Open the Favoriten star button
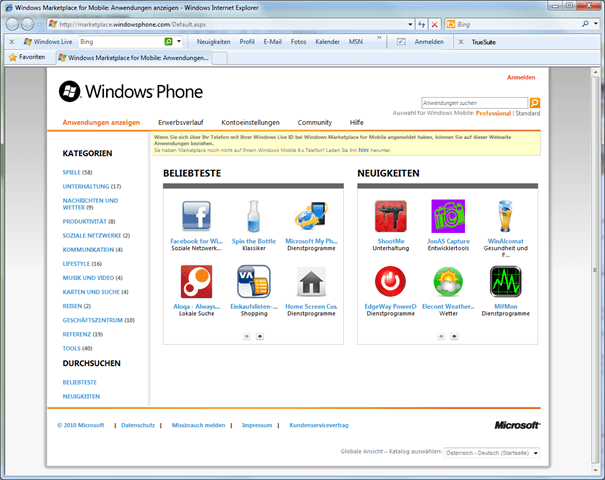 (27, 57)
